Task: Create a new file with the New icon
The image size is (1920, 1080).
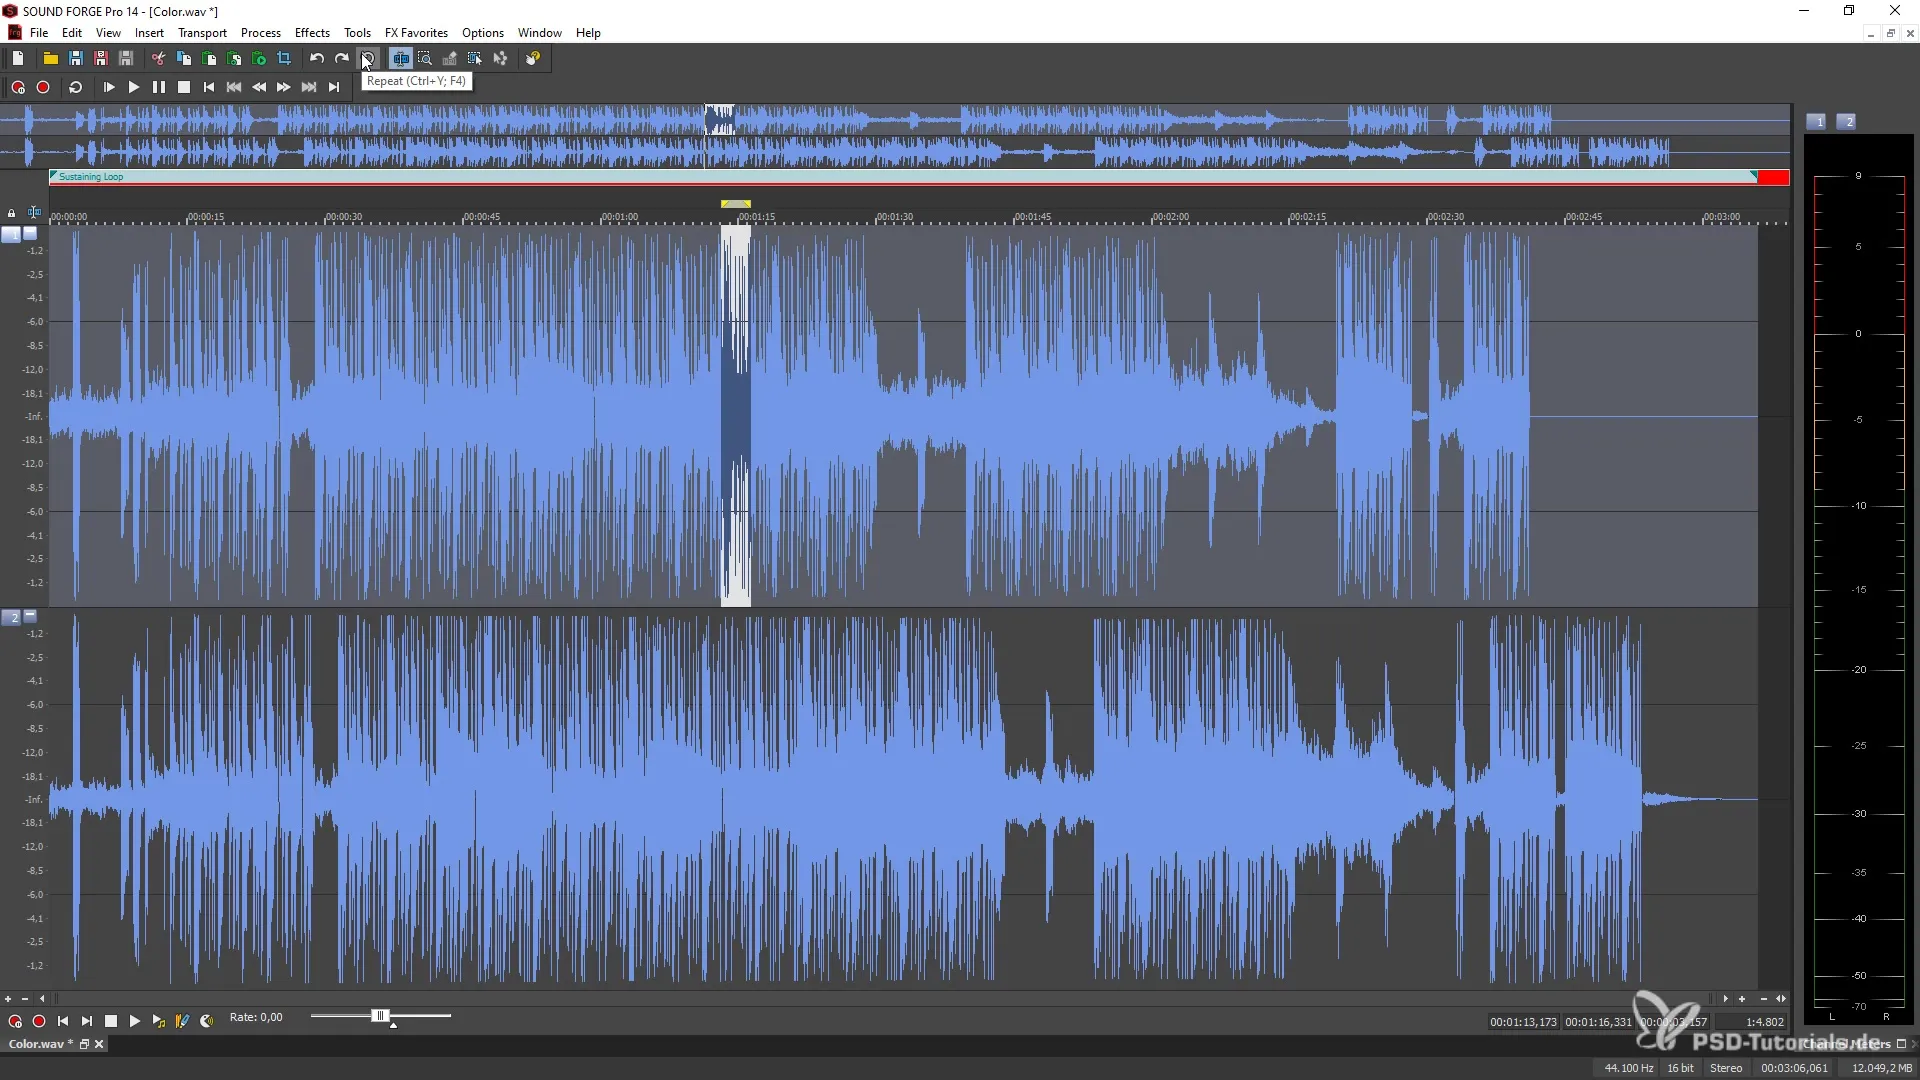Action: [x=18, y=58]
